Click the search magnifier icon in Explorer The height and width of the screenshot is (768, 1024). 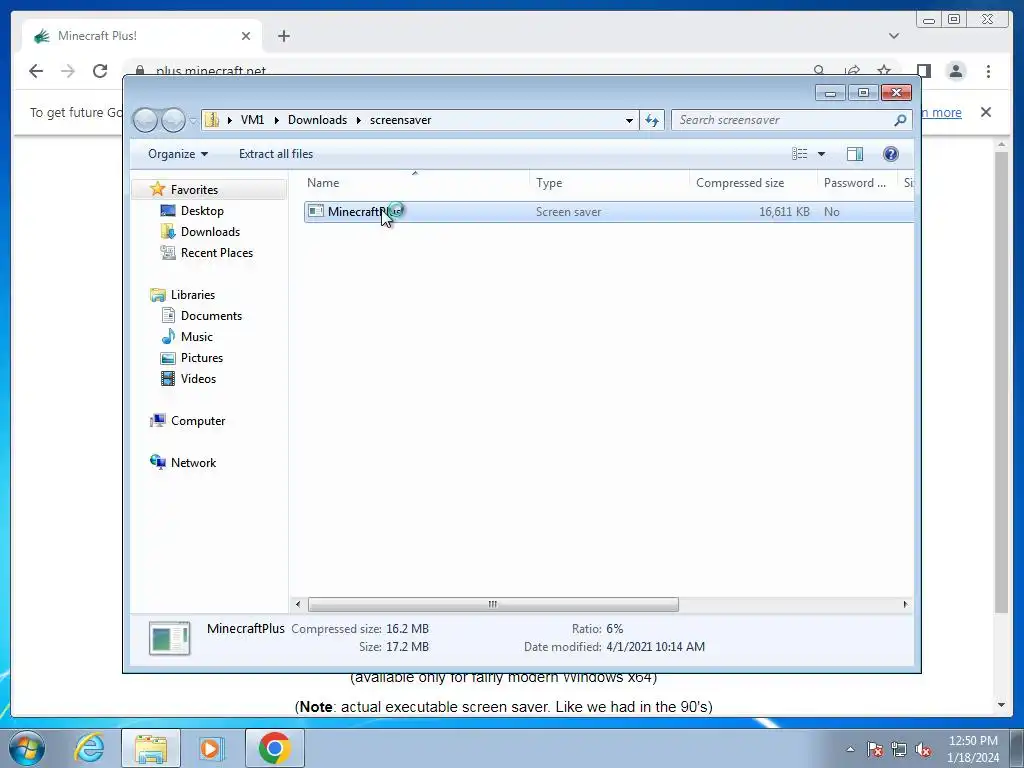click(x=900, y=120)
